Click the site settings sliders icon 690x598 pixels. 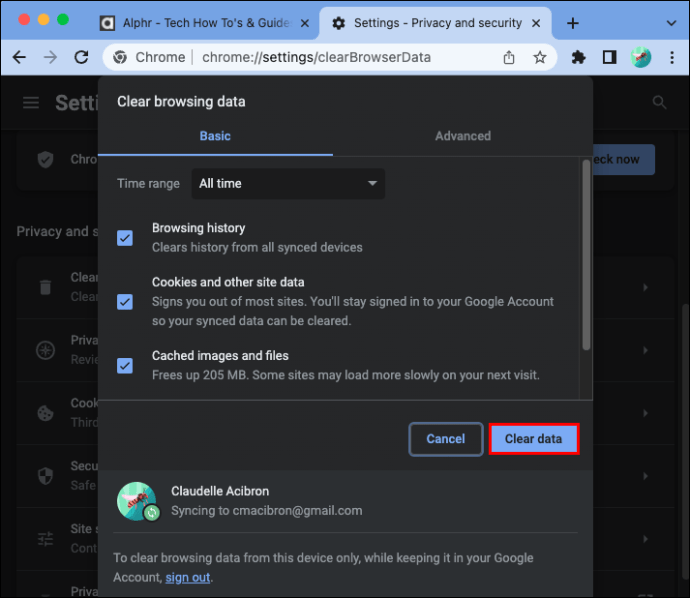click(x=45, y=539)
